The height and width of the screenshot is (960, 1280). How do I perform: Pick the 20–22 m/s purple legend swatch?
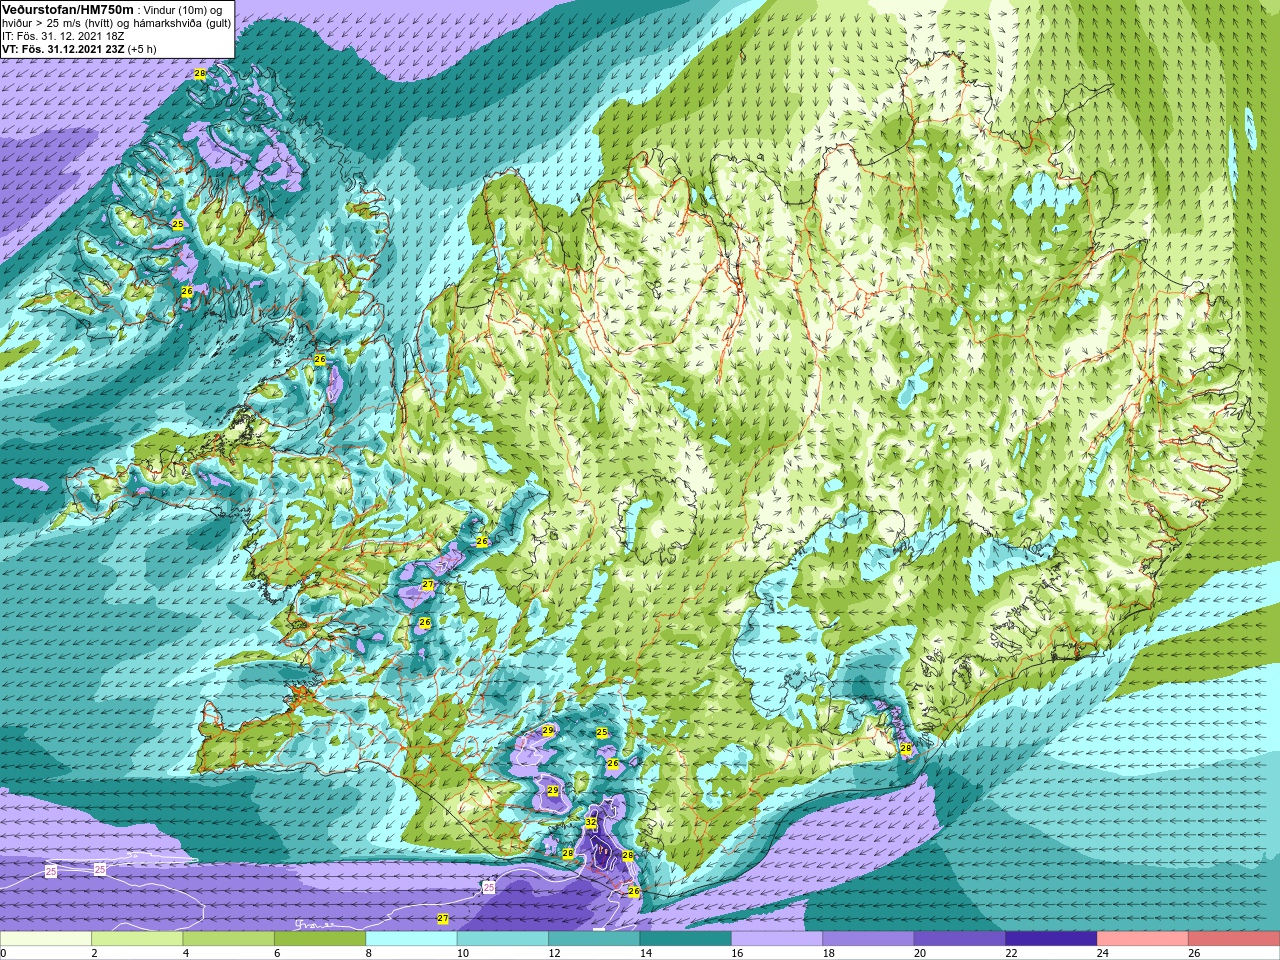(x=960, y=939)
